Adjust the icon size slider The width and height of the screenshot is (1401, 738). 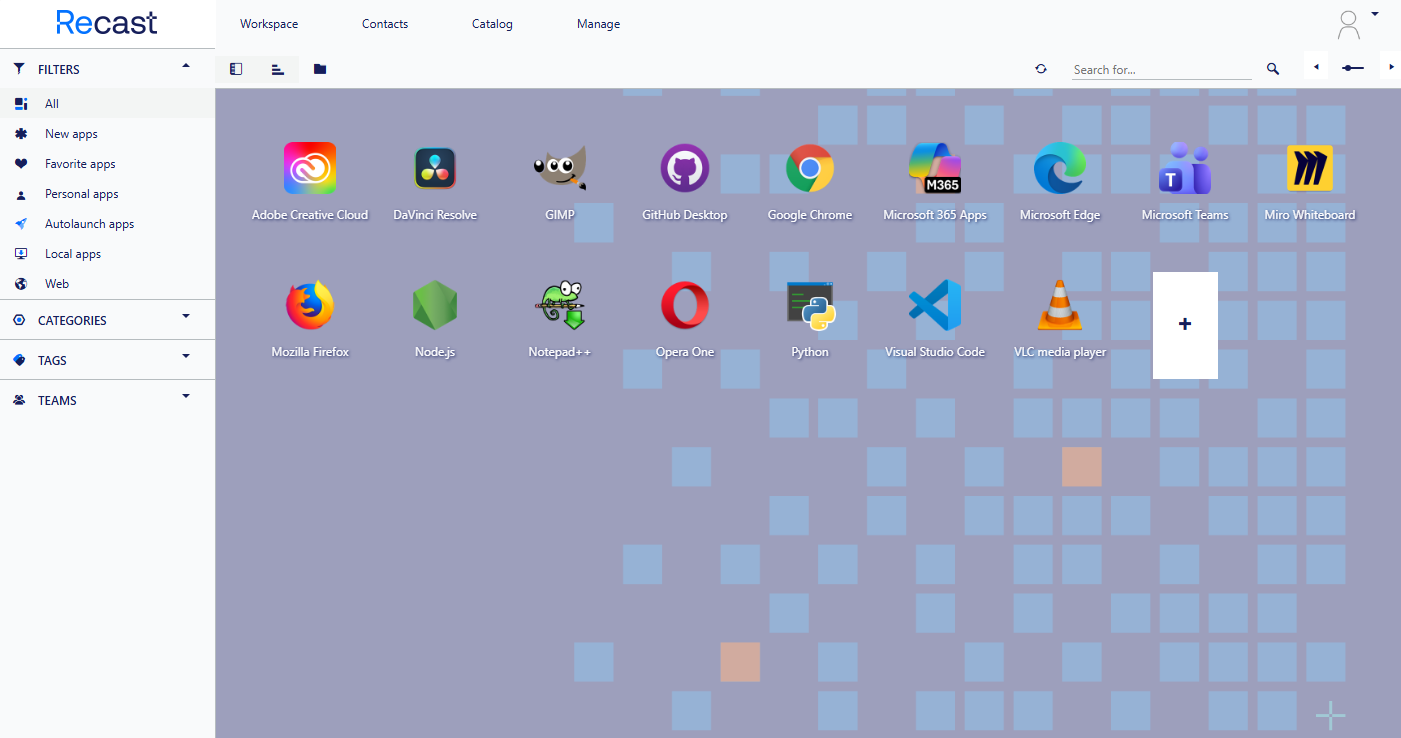(x=1353, y=68)
